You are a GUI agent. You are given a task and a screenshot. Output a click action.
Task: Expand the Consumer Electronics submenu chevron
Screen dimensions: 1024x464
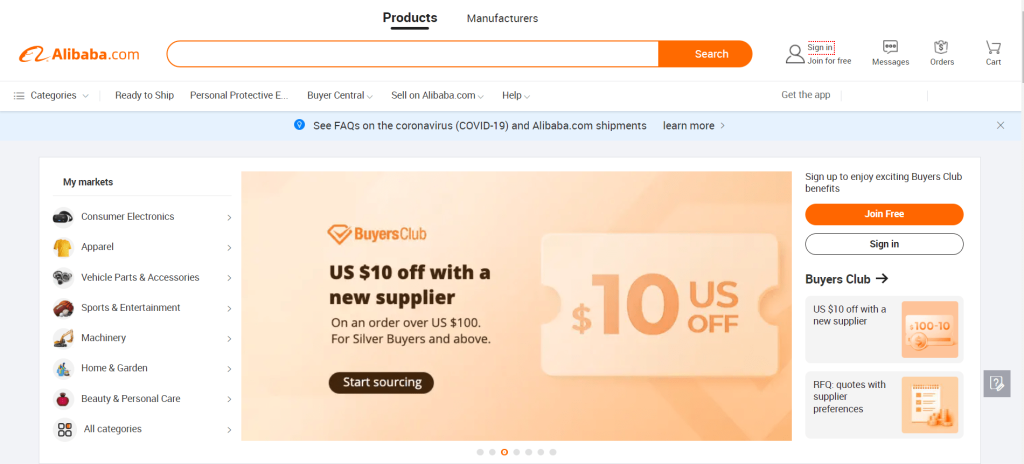[x=229, y=218]
